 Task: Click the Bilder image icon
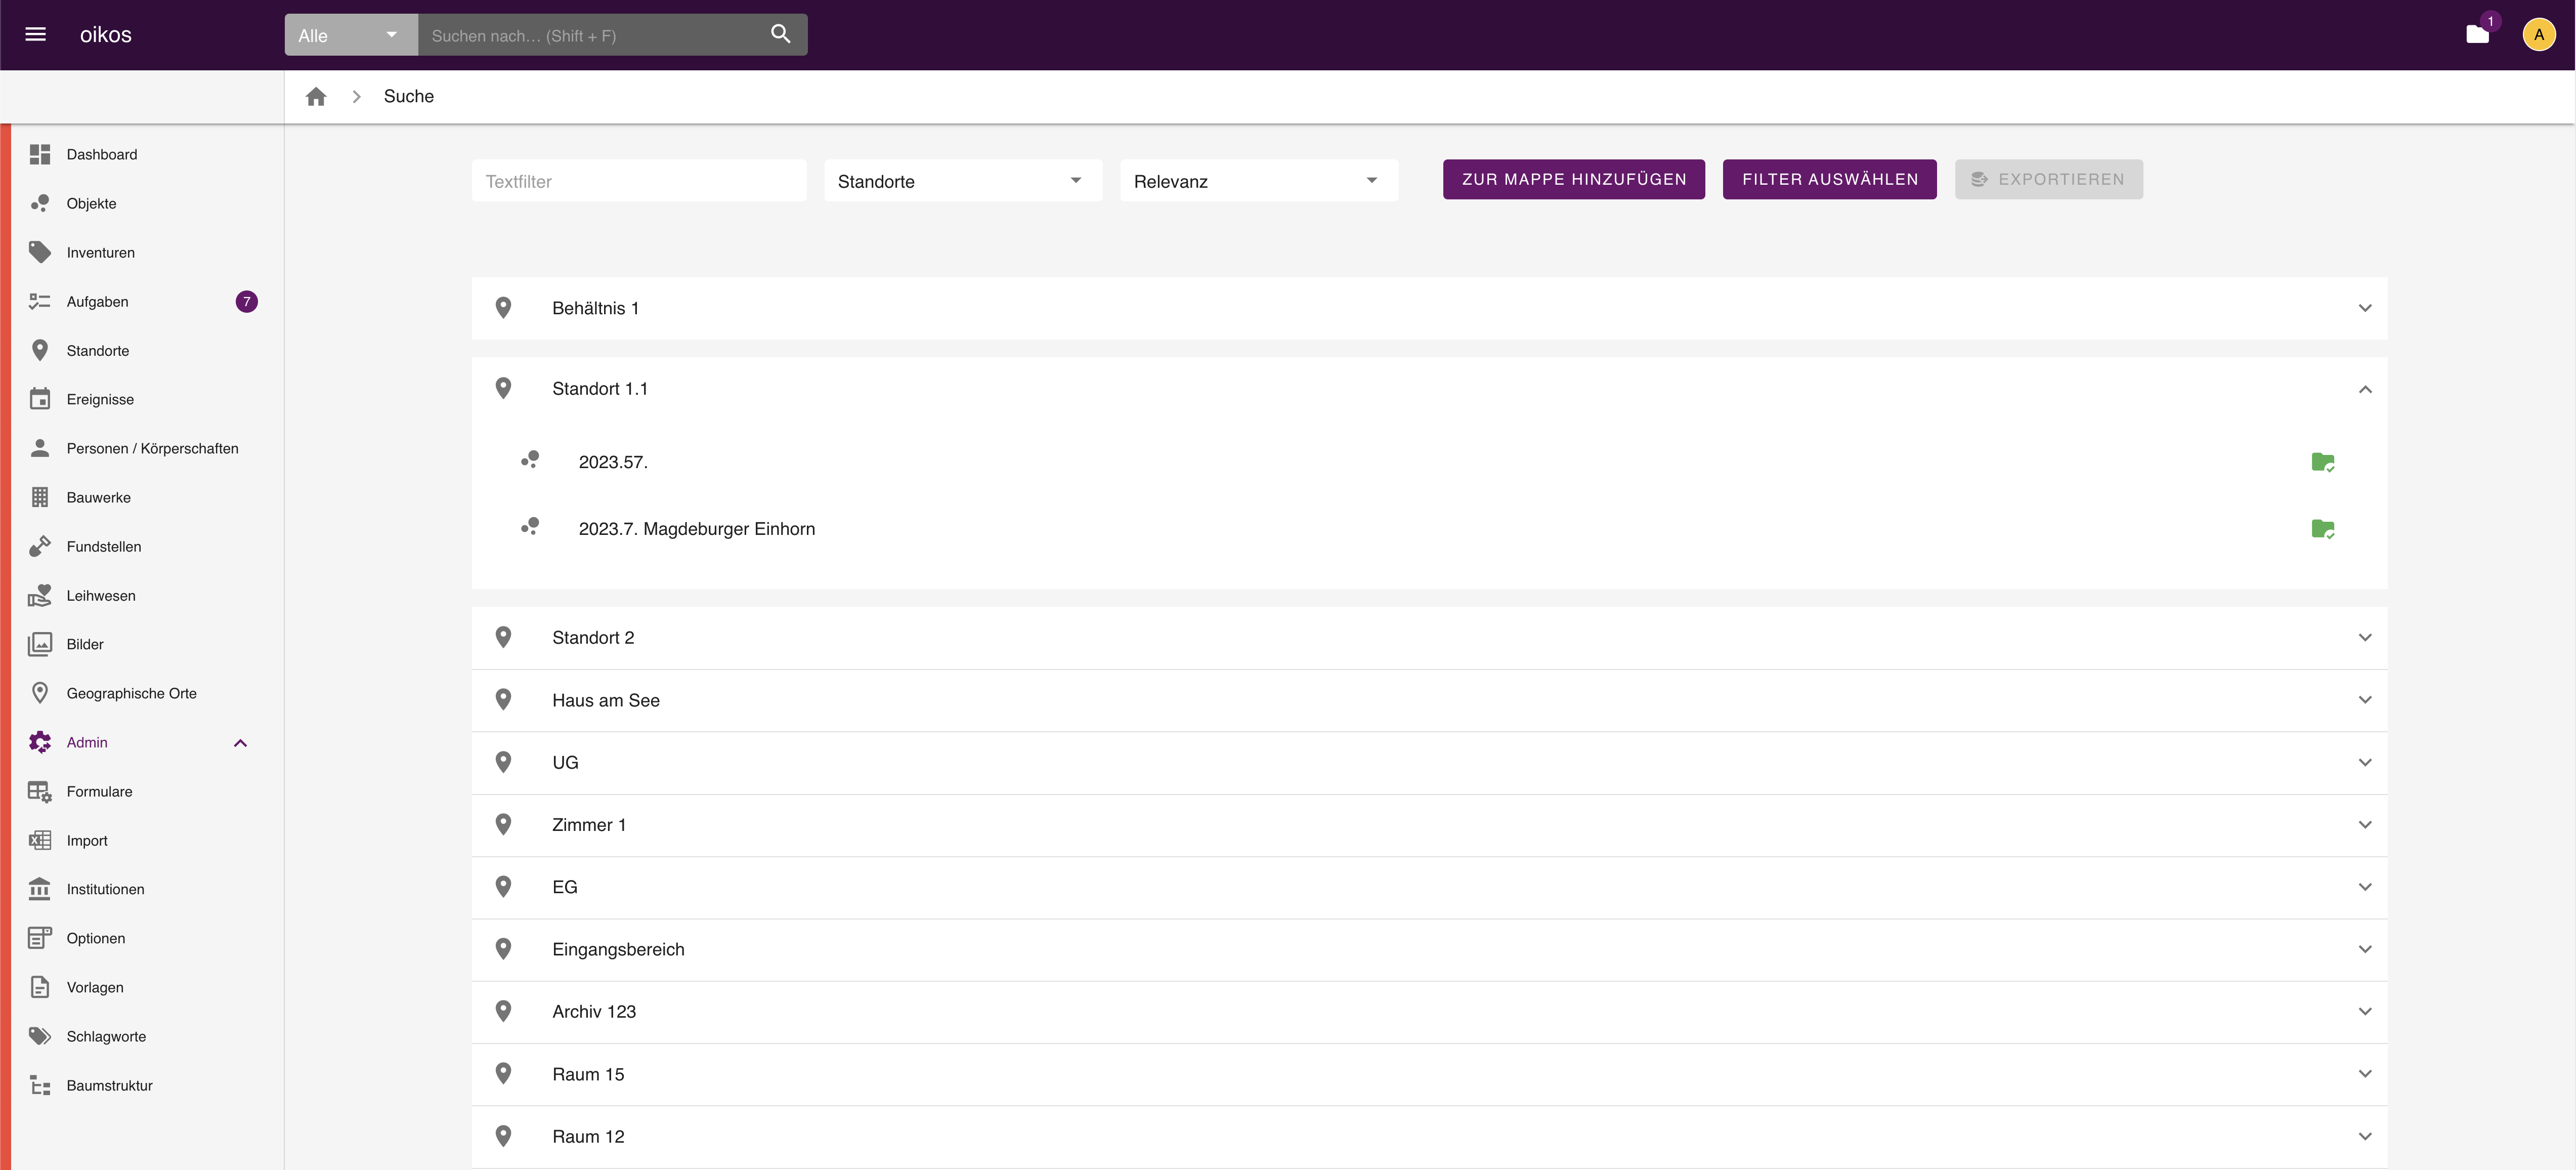[40, 644]
